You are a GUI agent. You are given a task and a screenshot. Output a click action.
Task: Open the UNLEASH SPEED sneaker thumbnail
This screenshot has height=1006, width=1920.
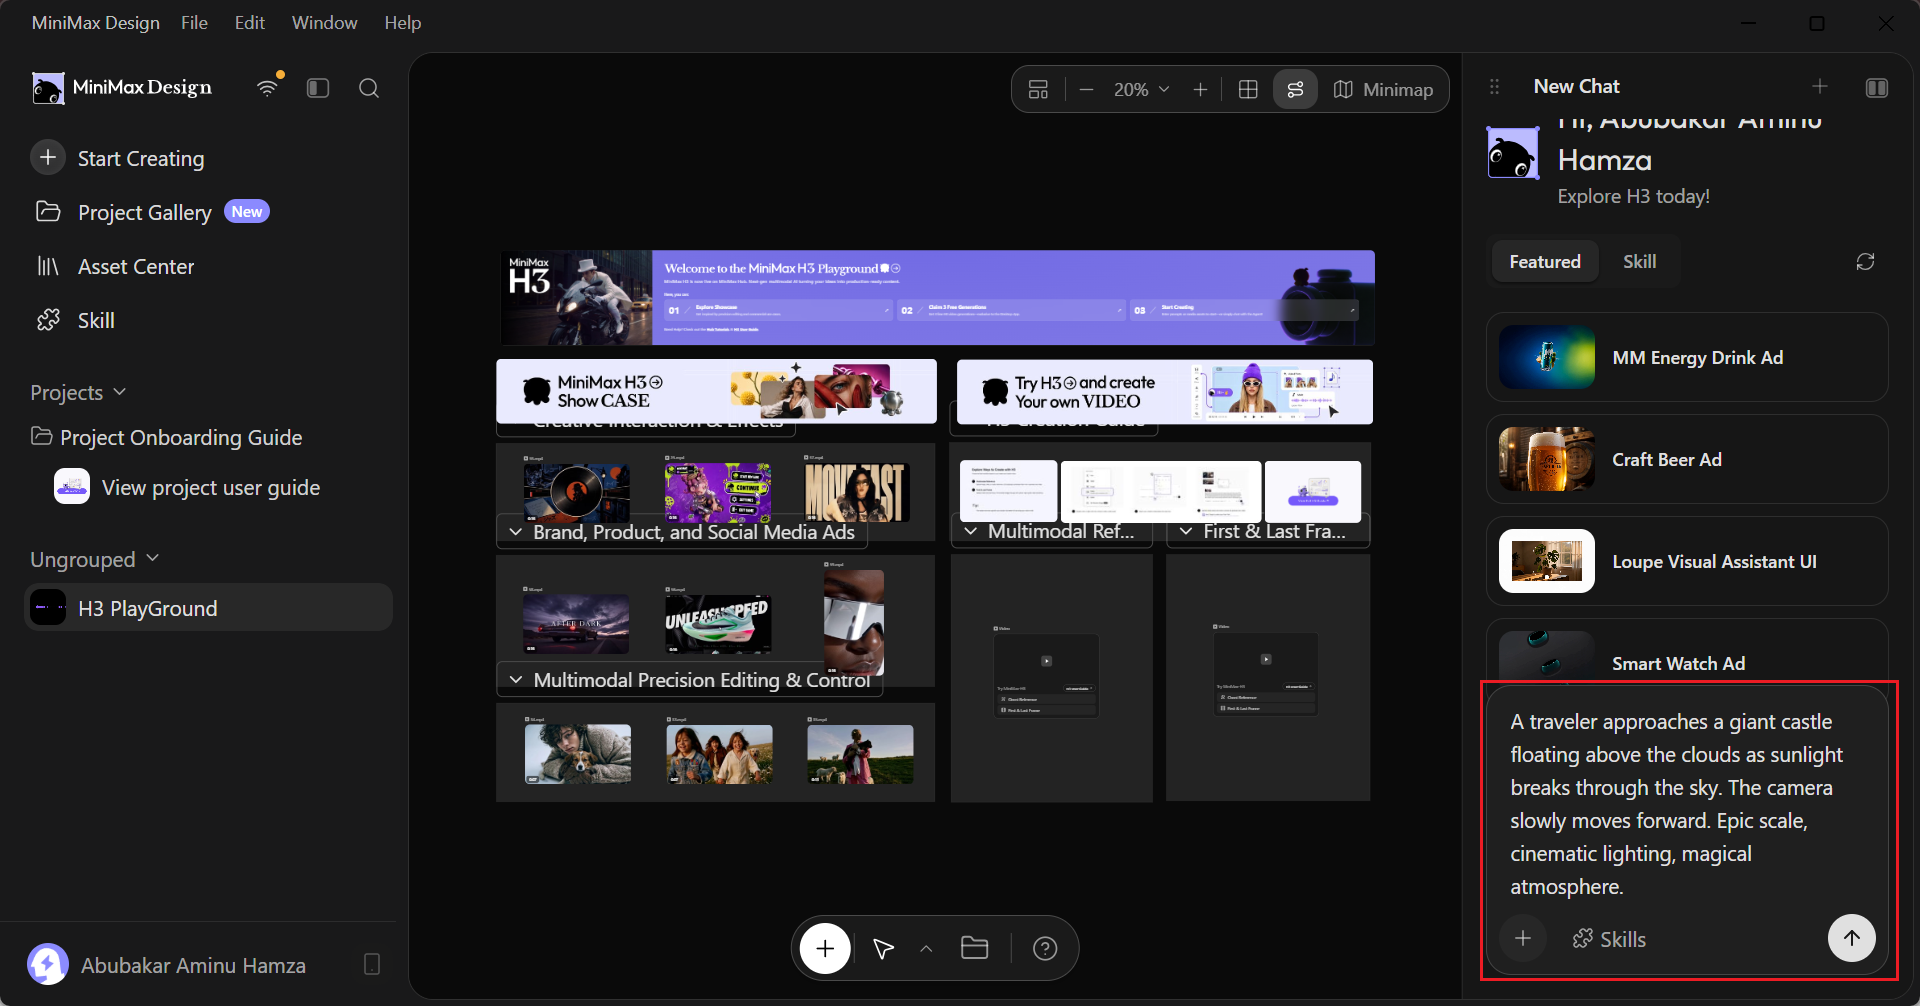[x=718, y=623]
